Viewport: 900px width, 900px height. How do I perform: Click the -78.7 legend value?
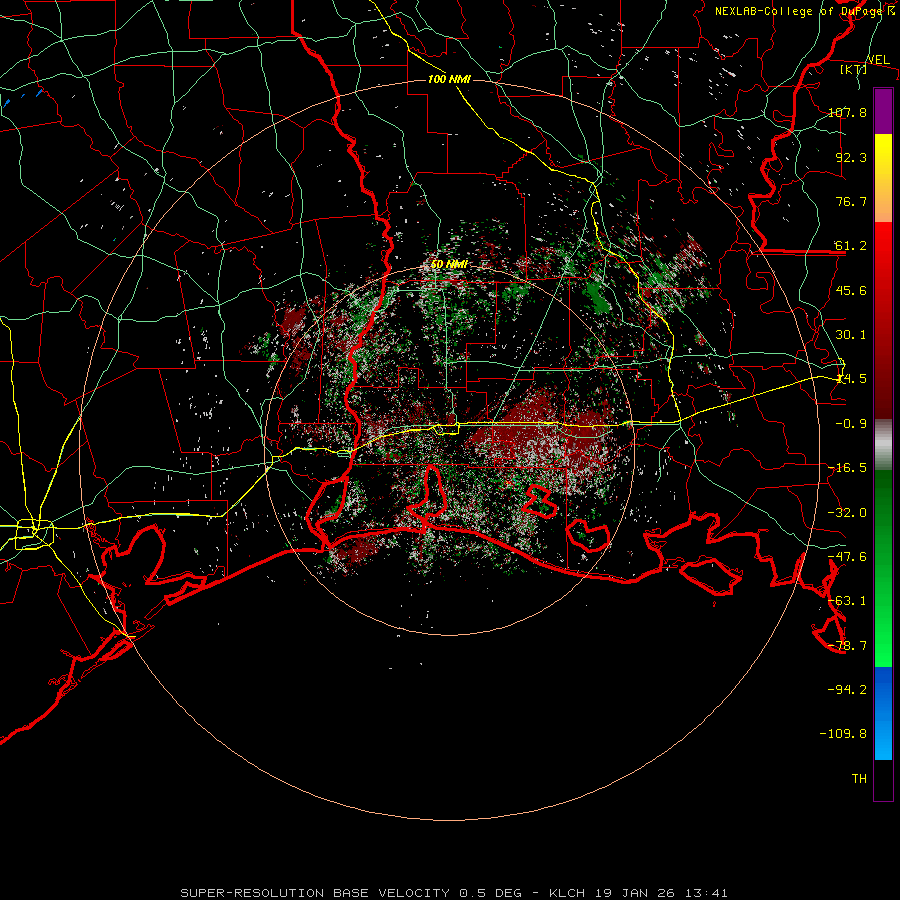(x=847, y=646)
